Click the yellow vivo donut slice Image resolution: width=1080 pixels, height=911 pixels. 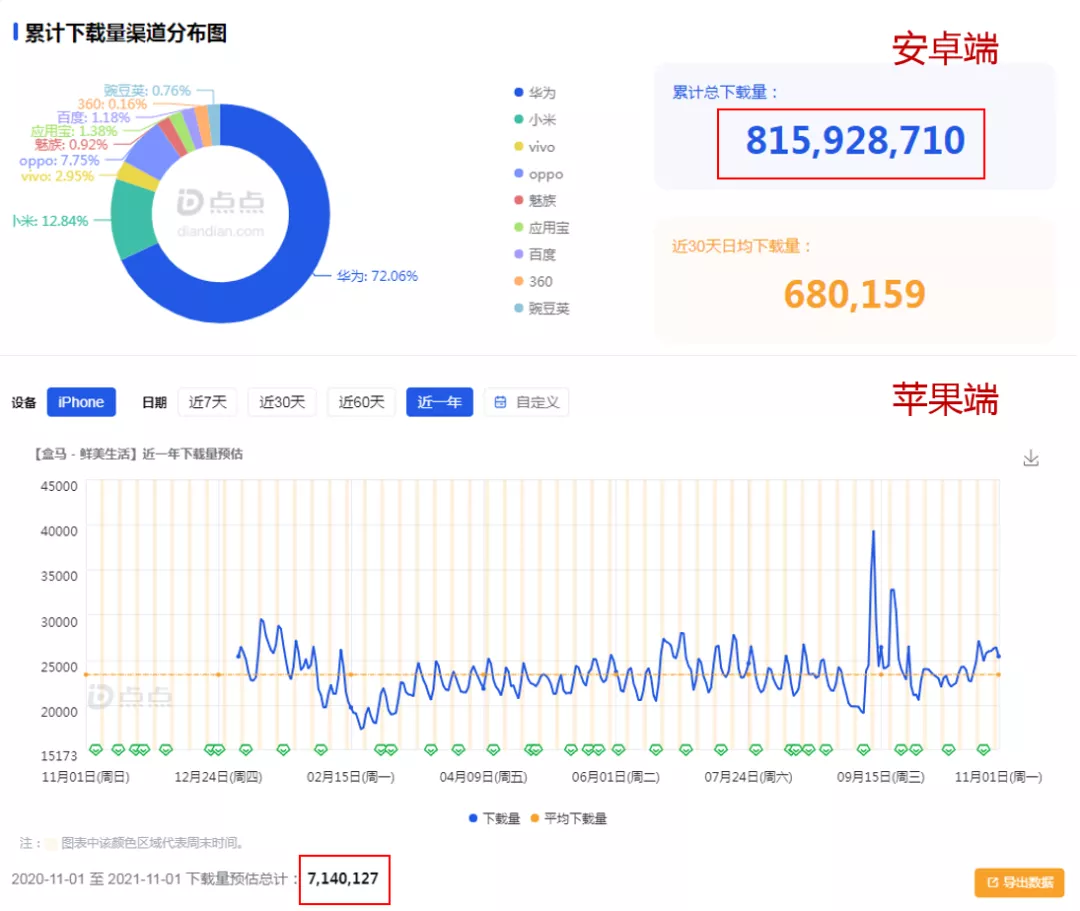tap(137, 177)
